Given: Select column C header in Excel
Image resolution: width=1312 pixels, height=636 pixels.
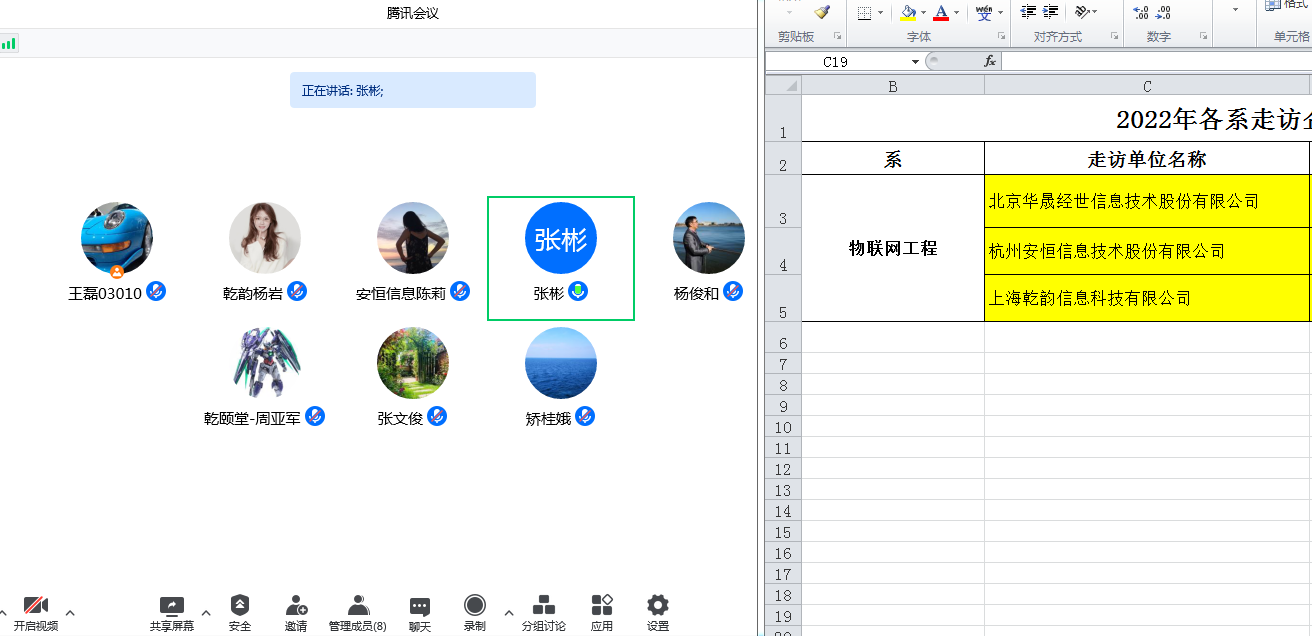Looking at the screenshot, I should 1147,86.
